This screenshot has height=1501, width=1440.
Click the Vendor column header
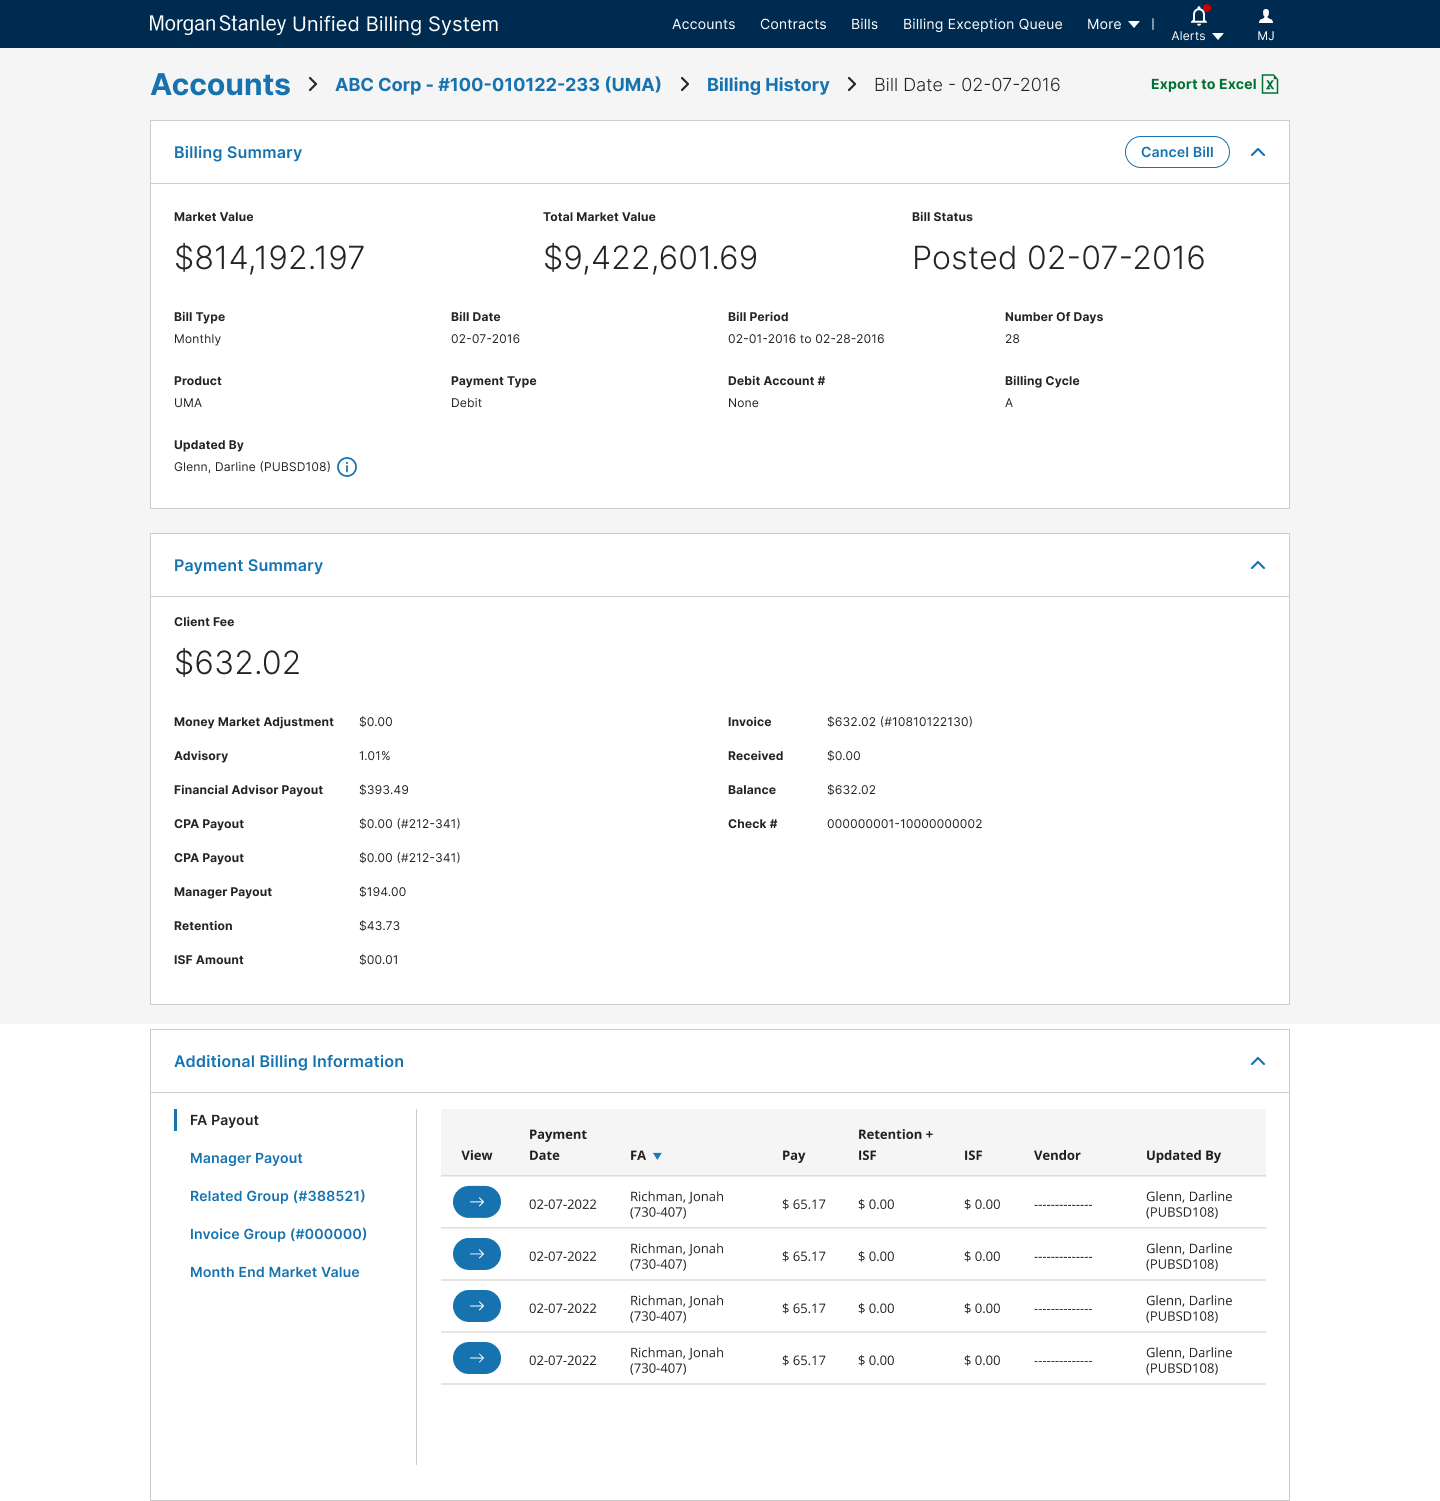[1057, 1155]
